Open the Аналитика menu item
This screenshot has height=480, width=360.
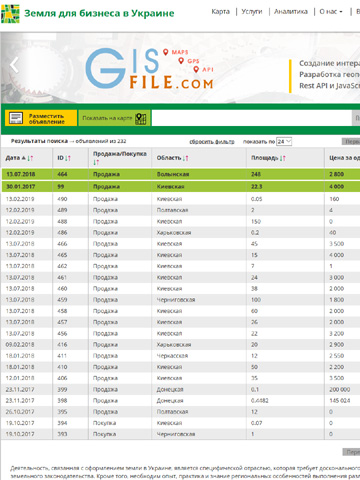[291, 12]
